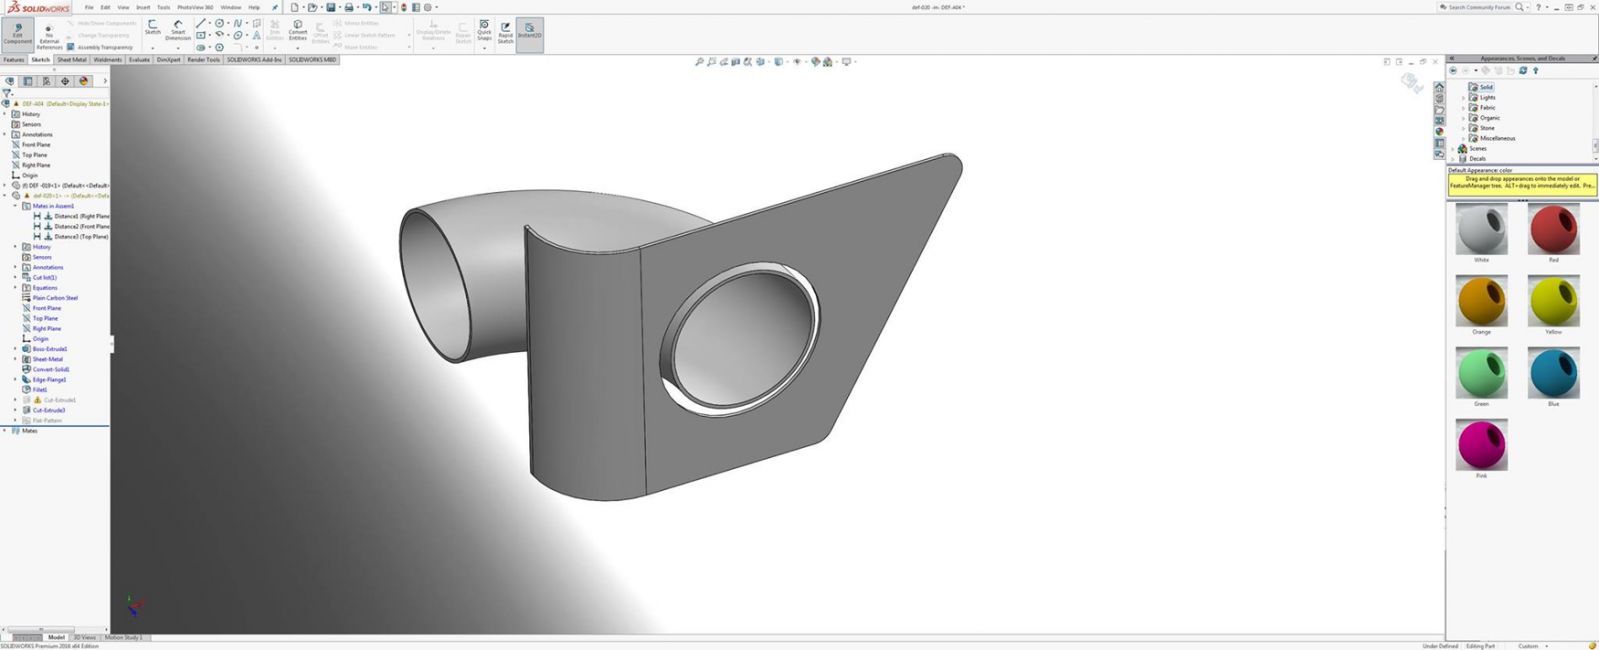Pick the Red appearance swatch
Image resolution: width=1599 pixels, height=650 pixels.
click(1554, 228)
